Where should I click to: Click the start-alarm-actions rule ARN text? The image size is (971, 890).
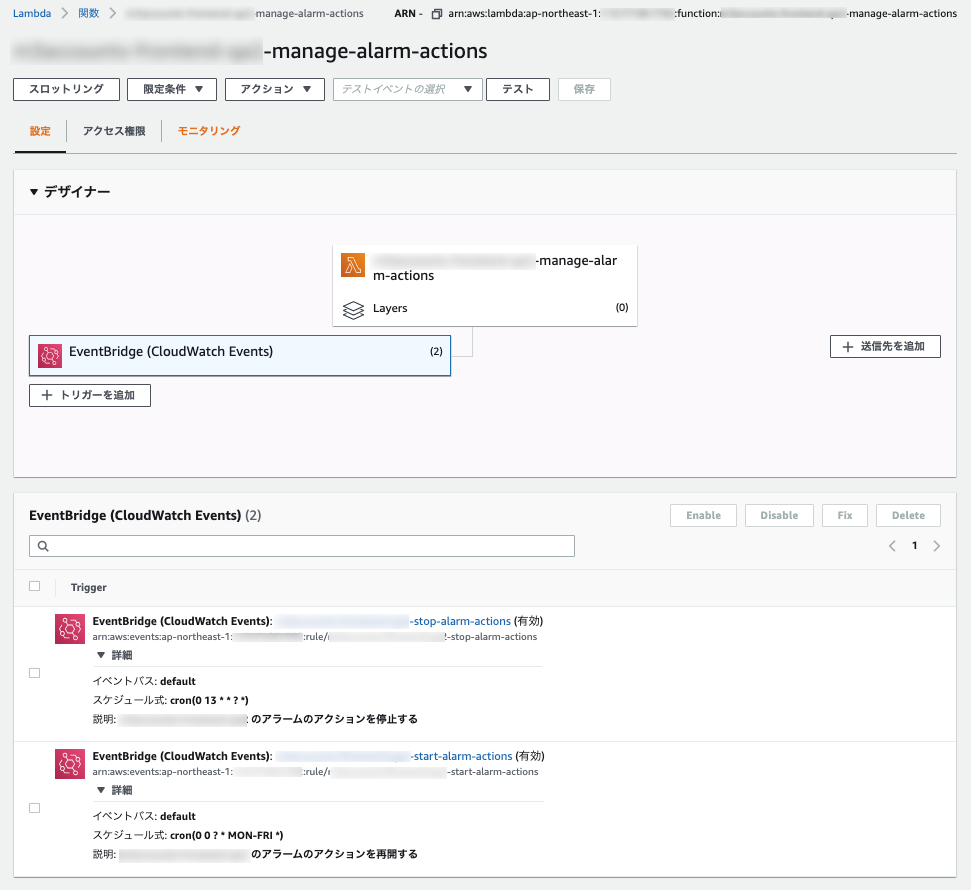click(x=315, y=772)
